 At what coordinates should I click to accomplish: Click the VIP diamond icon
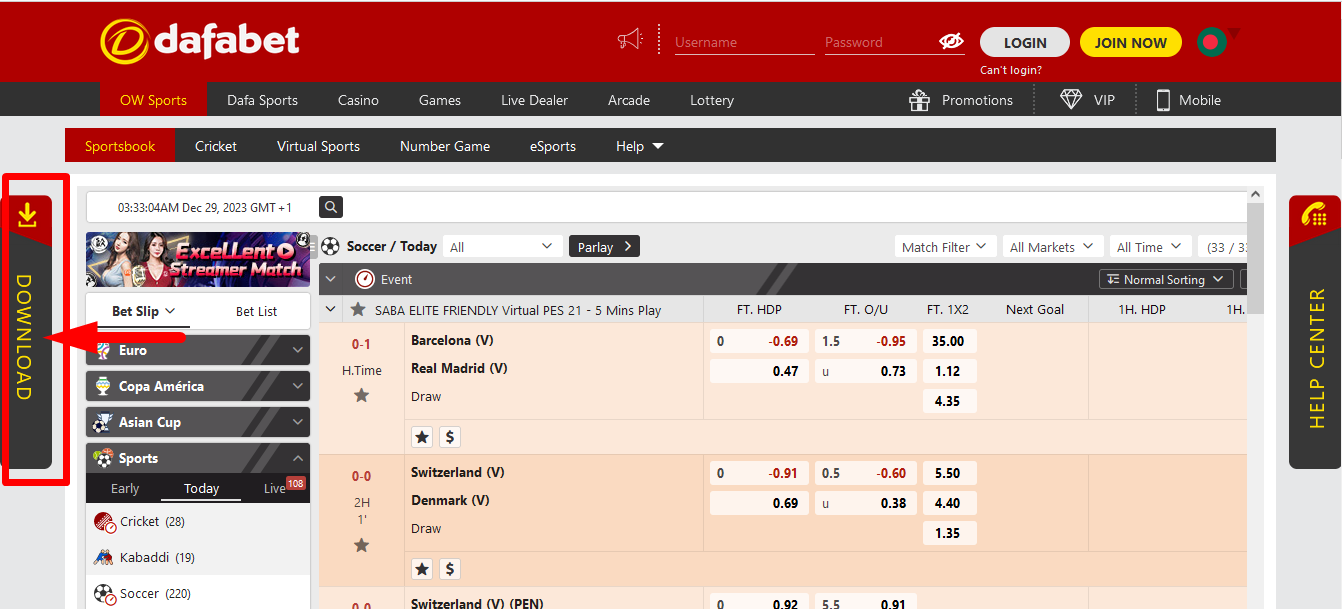pyautogui.click(x=1071, y=100)
